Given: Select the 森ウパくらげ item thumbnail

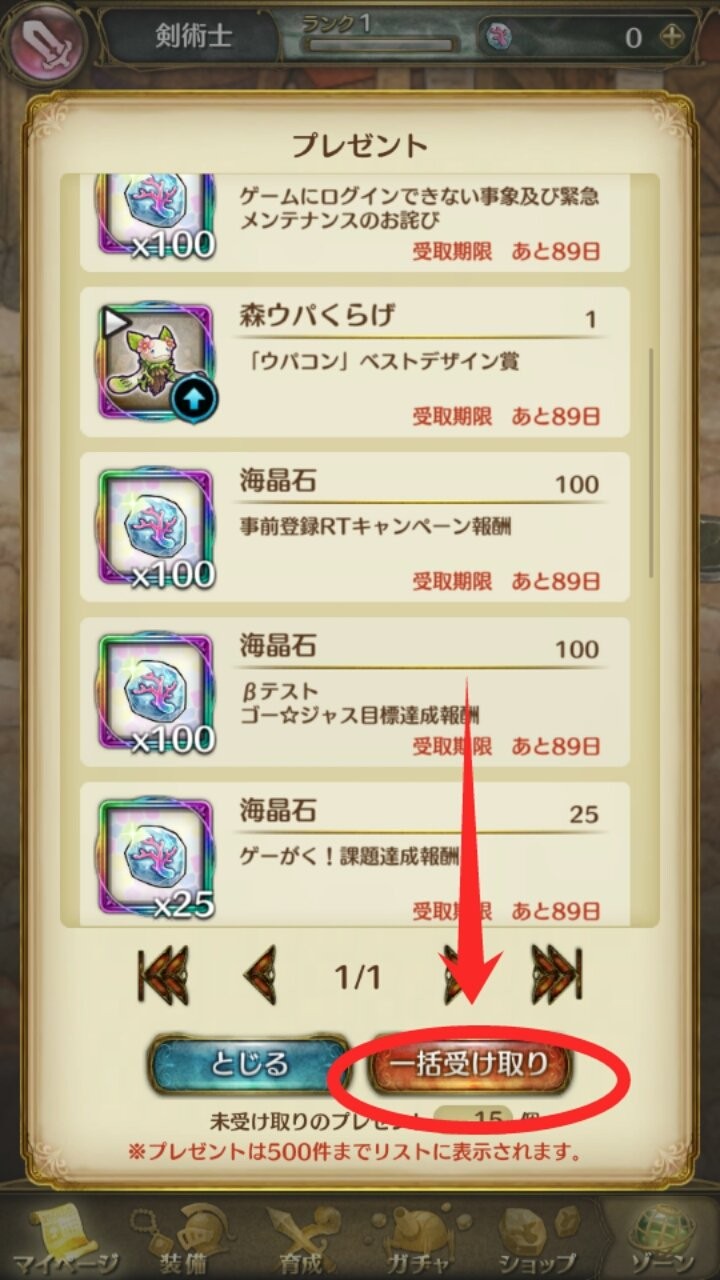Looking at the screenshot, I should (x=157, y=361).
